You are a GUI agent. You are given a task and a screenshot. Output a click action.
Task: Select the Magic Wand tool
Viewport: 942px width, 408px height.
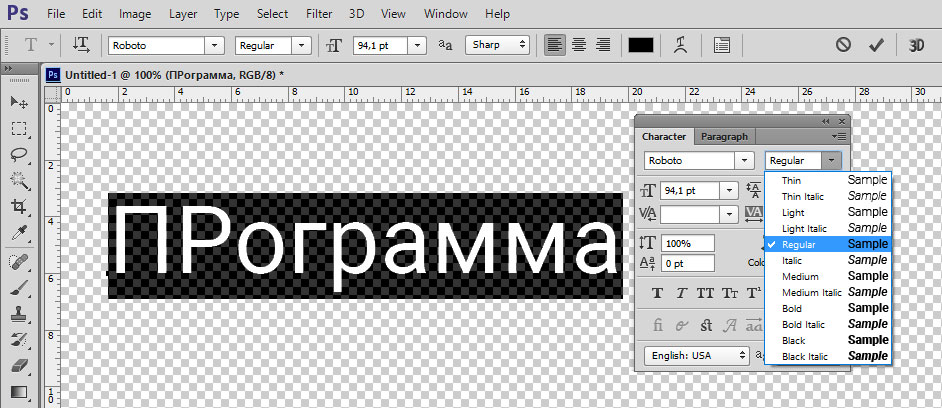(19, 180)
